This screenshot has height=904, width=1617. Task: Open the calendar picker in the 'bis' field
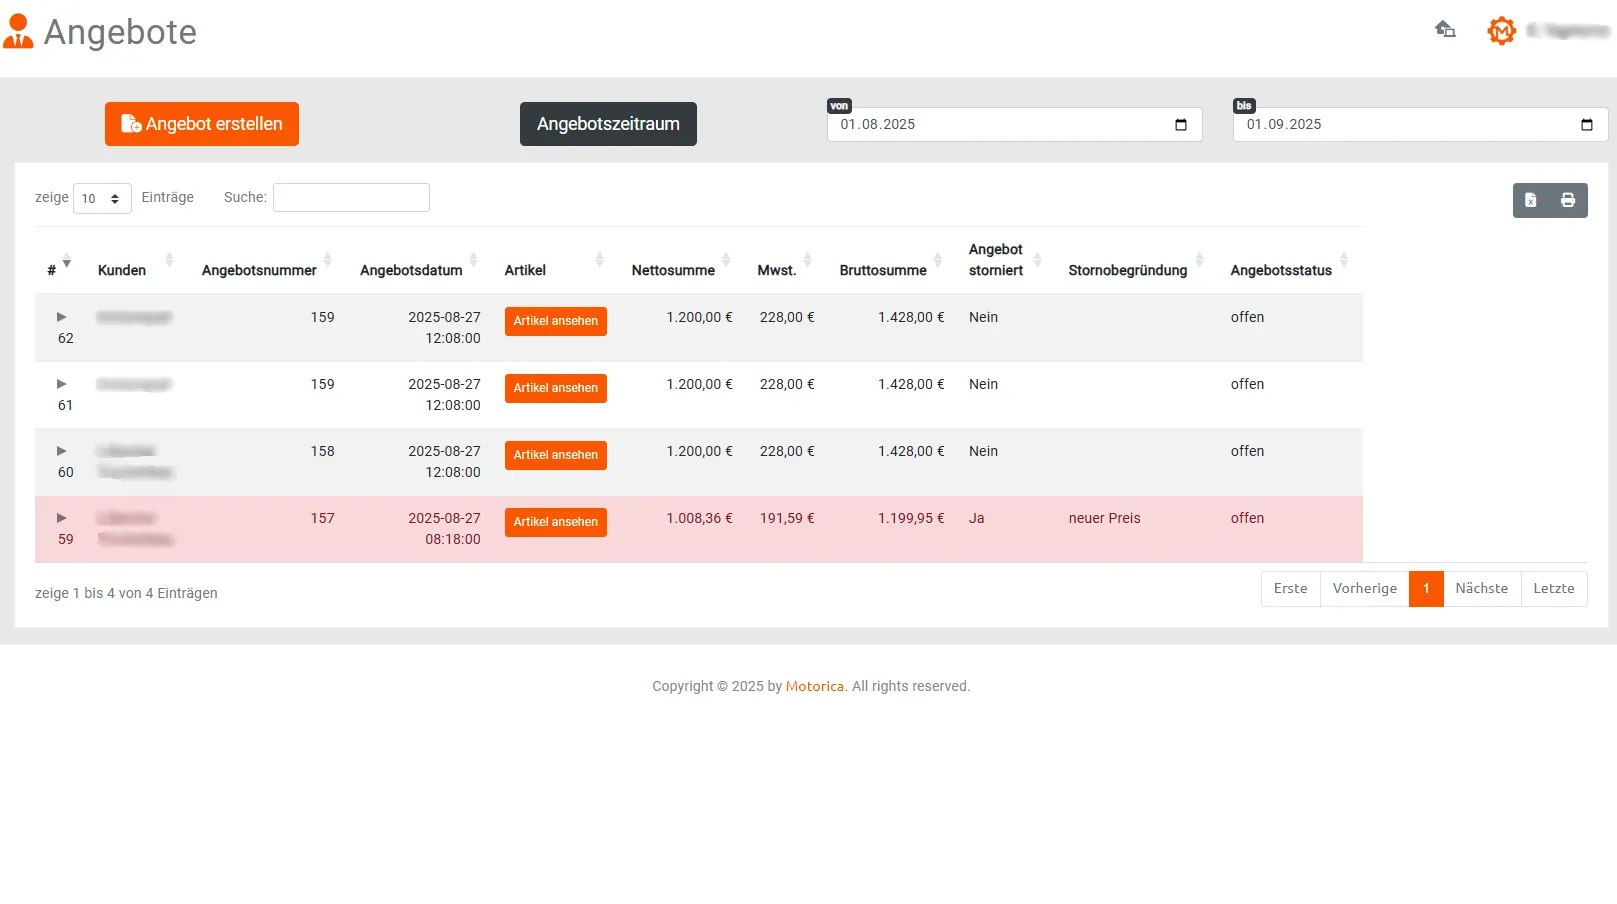[x=1587, y=125]
